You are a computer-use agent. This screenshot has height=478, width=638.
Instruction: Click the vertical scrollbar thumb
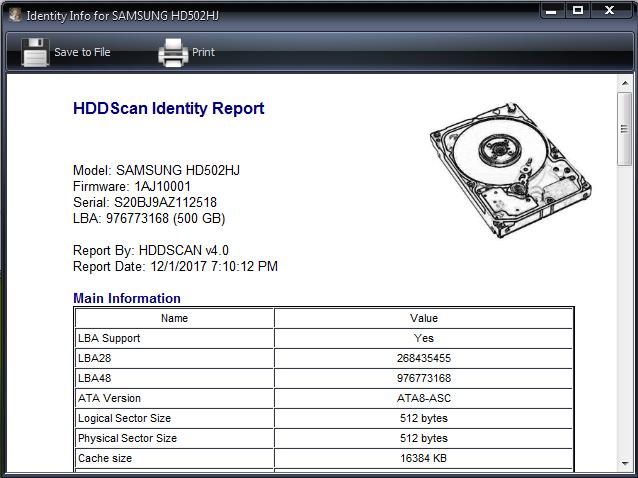point(624,128)
